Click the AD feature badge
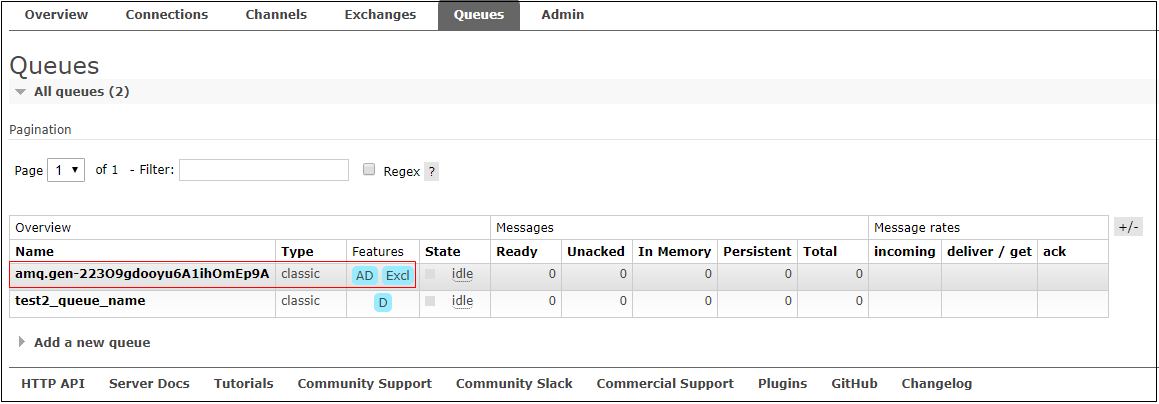1159x404 pixels. 364,276
